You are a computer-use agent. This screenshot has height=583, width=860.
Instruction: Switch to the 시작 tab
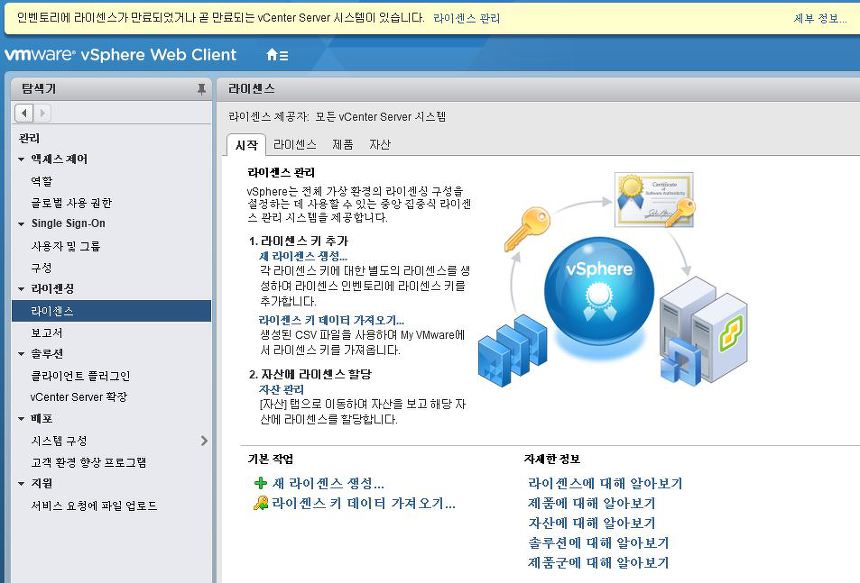(x=246, y=145)
